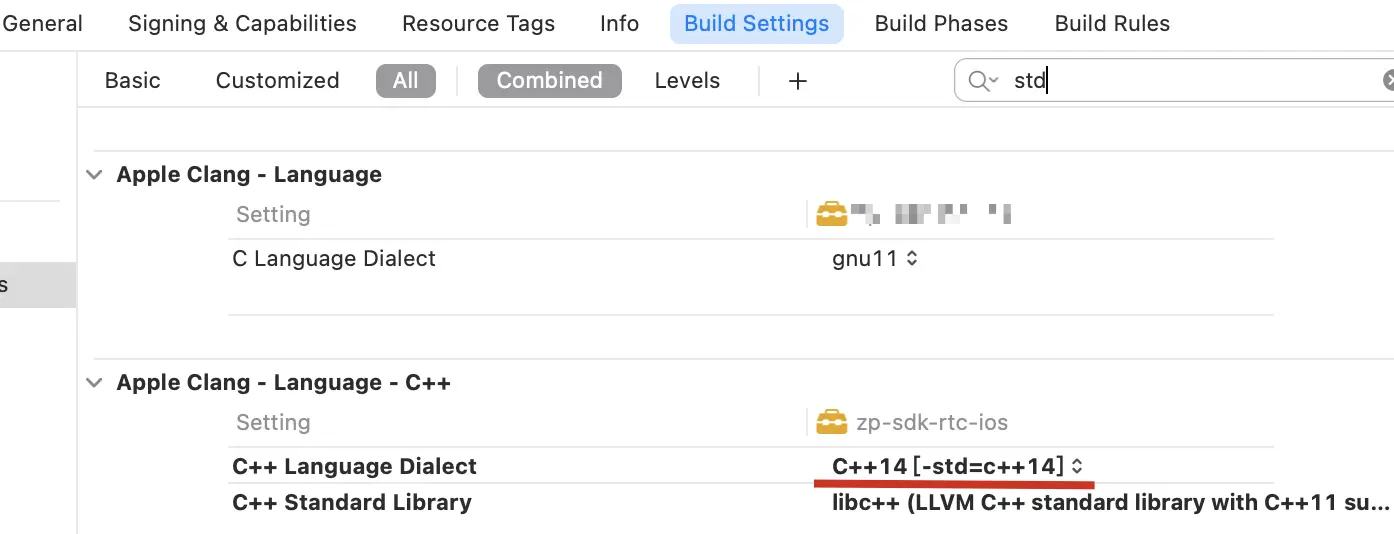Image resolution: width=1394 pixels, height=534 pixels.
Task: Open the Build Rules tab
Action: pos(1112,23)
